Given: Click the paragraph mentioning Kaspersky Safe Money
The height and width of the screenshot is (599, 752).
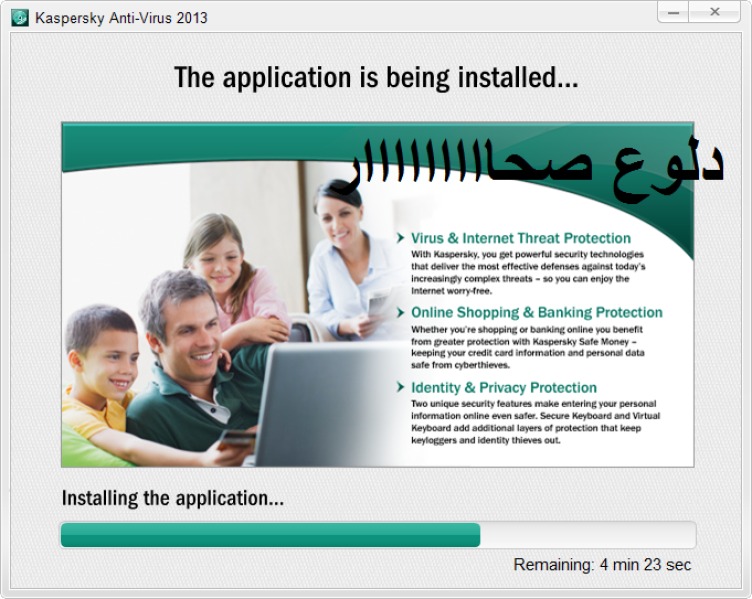Looking at the screenshot, I should (x=528, y=347).
